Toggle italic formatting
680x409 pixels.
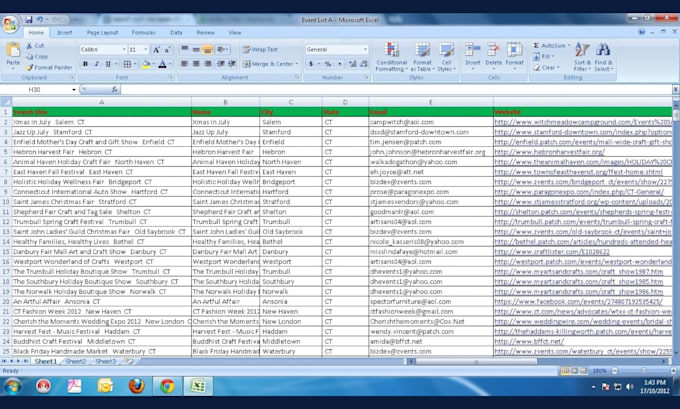click(x=96, y=64)
